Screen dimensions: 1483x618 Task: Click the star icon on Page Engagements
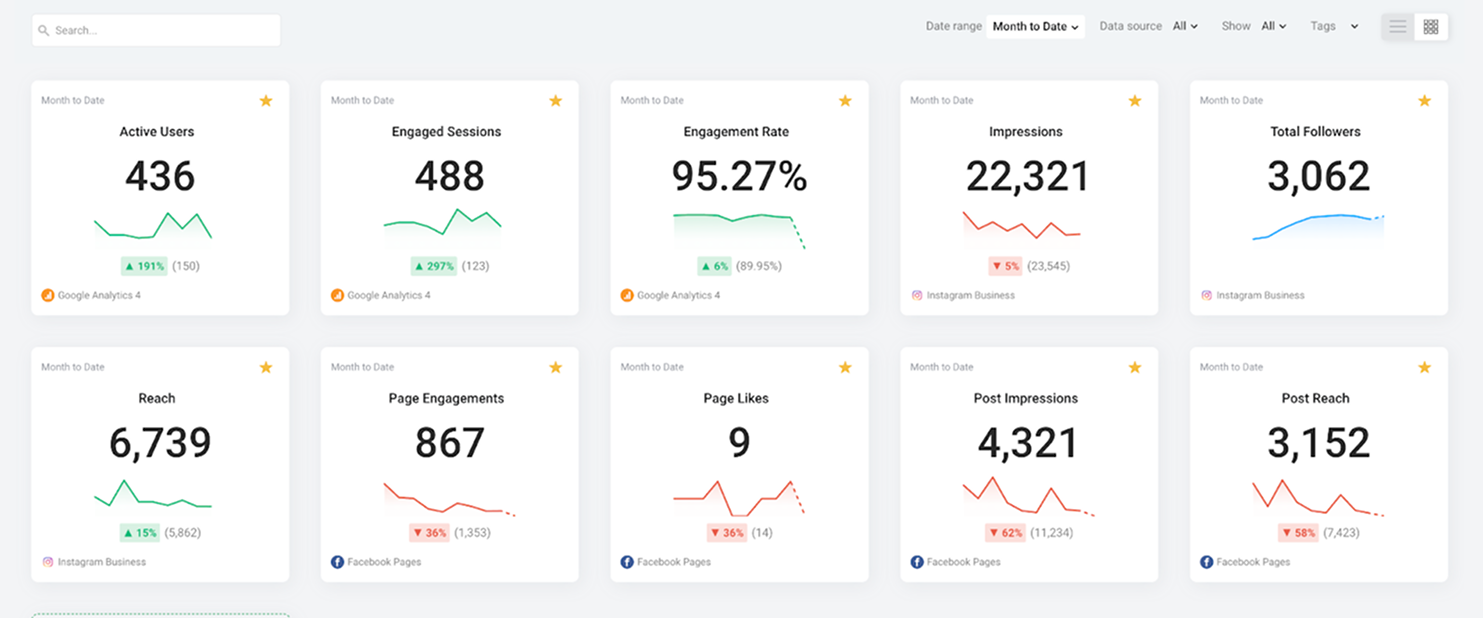556,368
